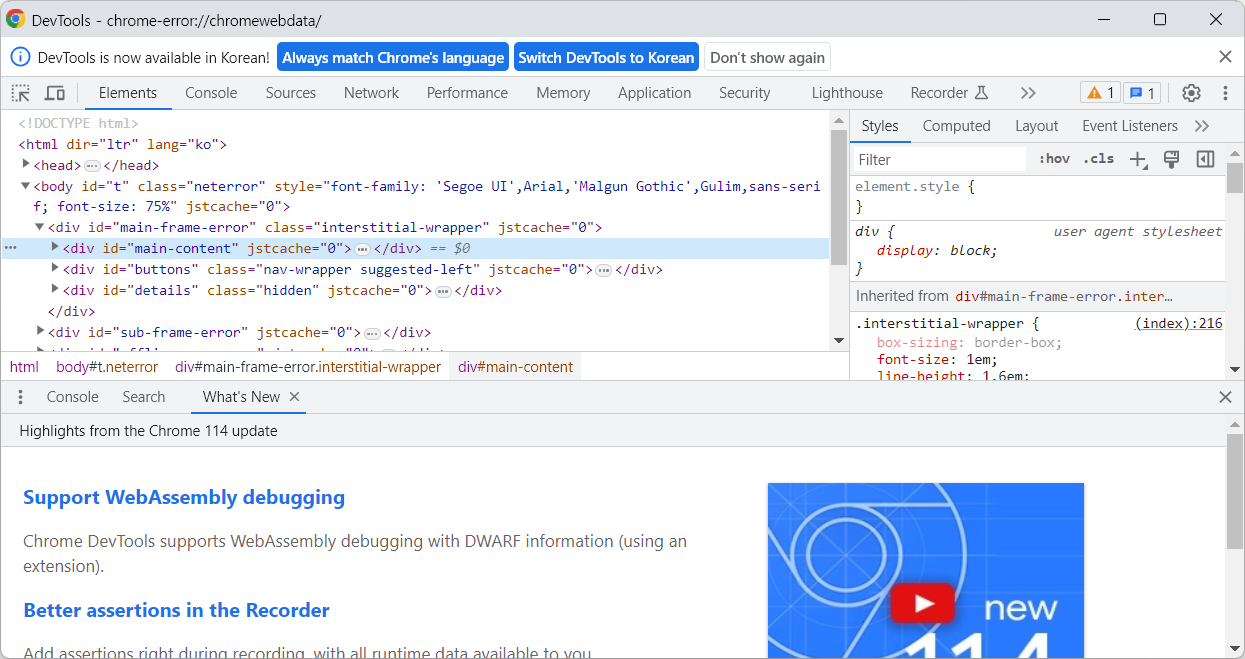Click the display: block declaration
Viewport: 1245px width, 659px height.
tap(937, 251)
